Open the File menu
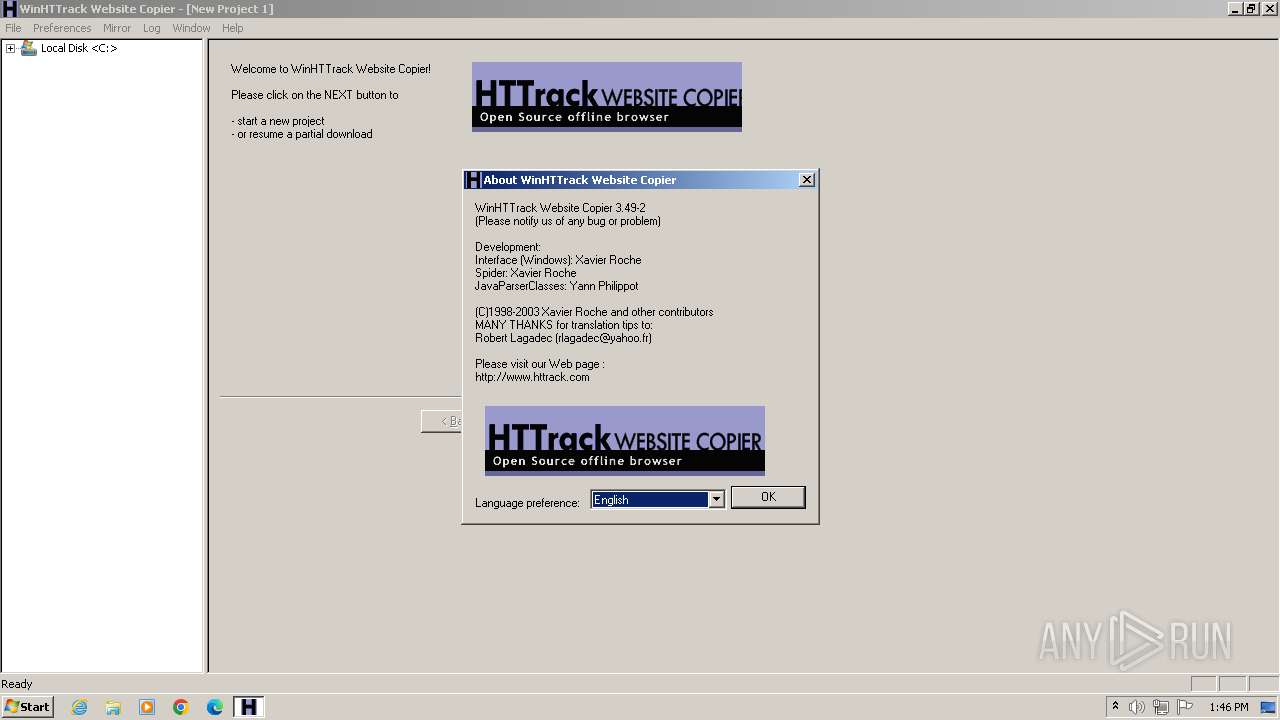 click(x=13, y=28)
